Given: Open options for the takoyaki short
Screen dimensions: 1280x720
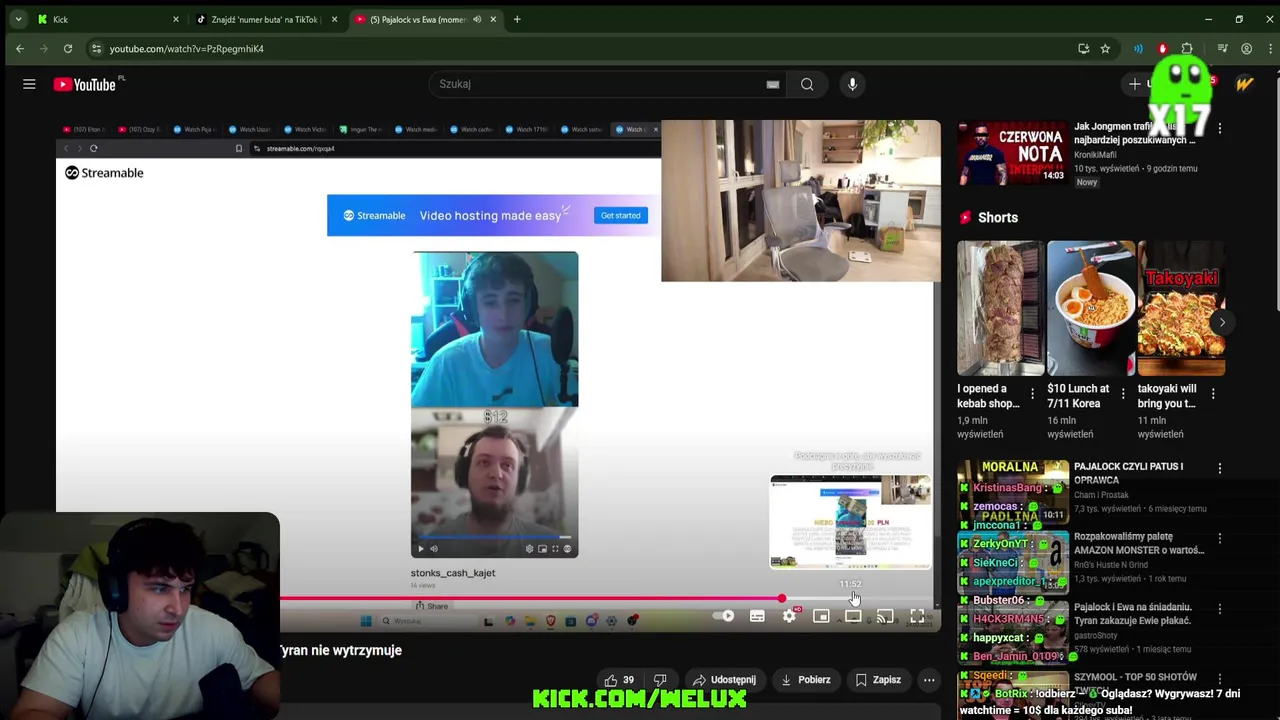Looking at the screenshot, I should click(1213, 394).
